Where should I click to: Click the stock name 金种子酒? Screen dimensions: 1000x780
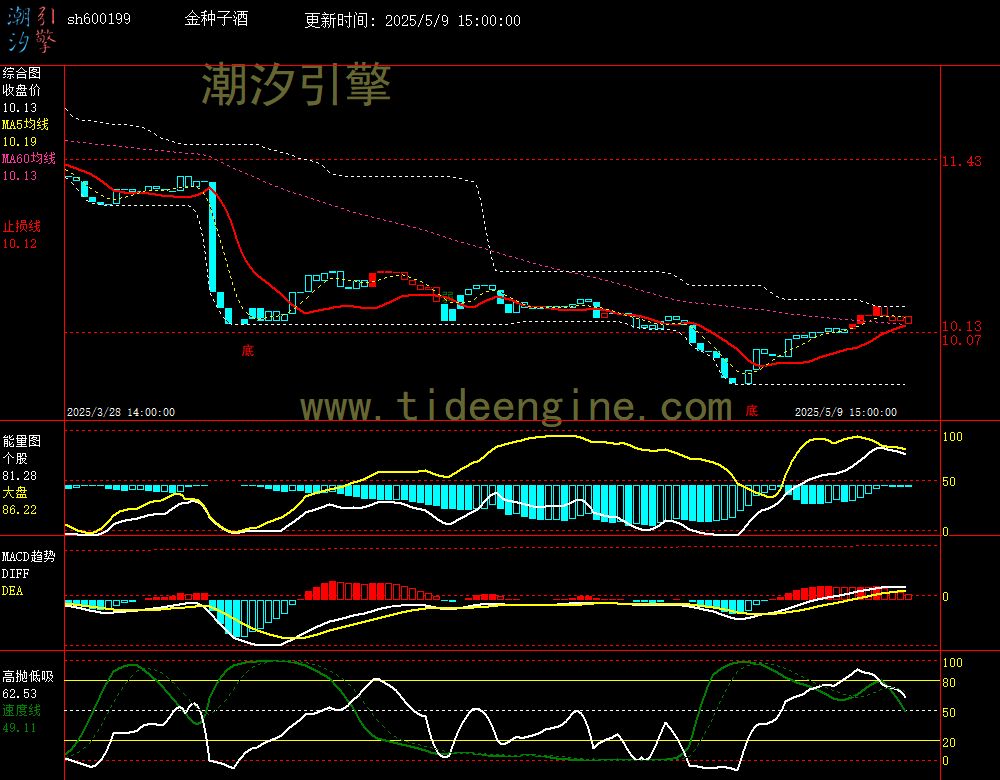(216, 18)
